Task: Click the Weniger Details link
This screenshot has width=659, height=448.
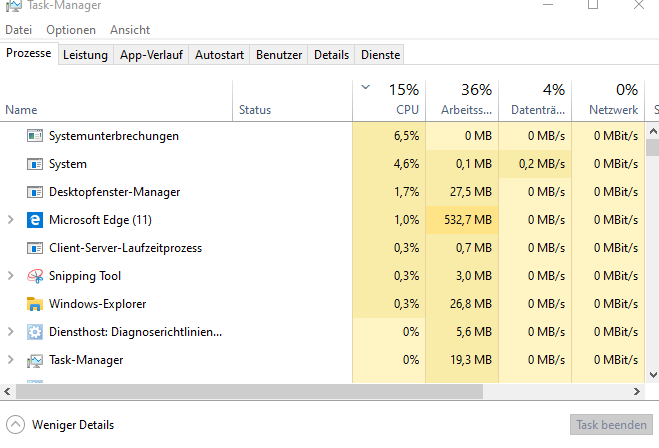Action: (73, 425)
